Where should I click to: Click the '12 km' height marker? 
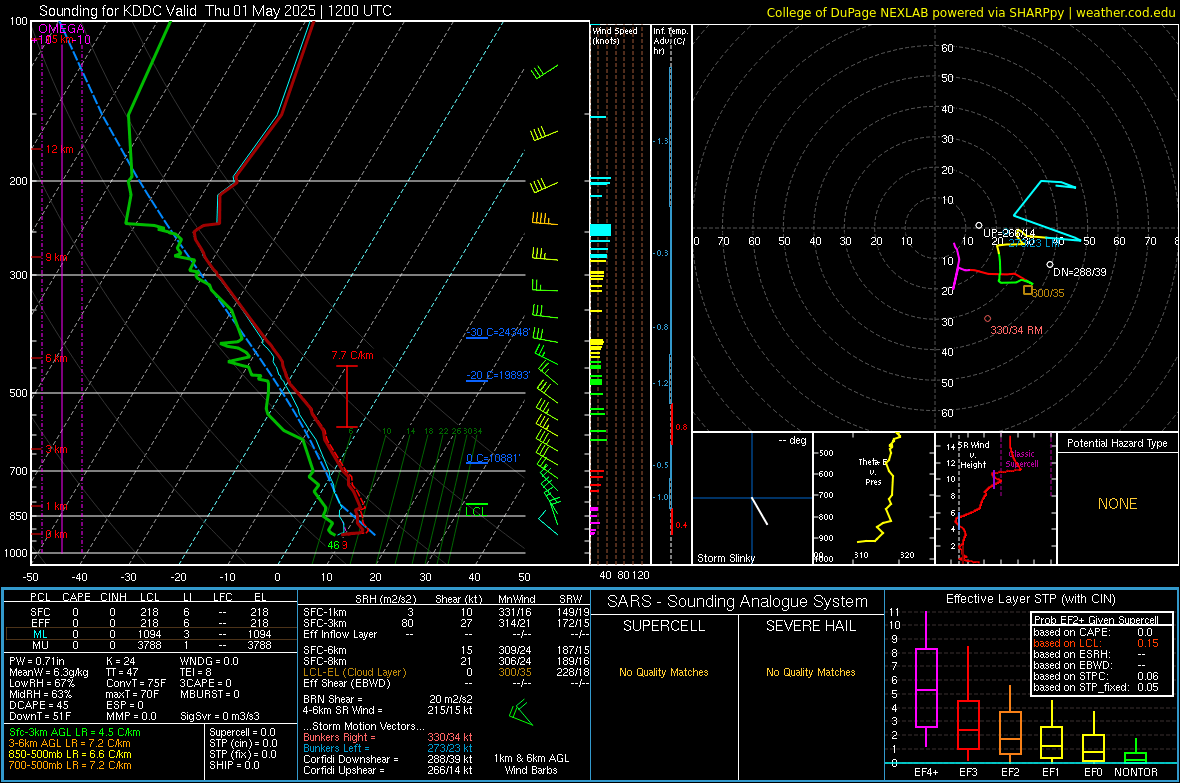[59, 149]
